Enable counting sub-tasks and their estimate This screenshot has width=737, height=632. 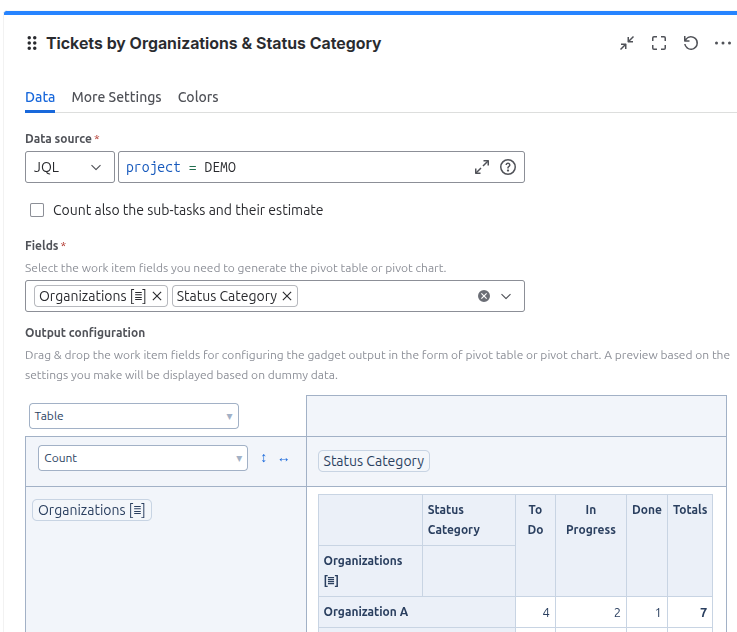tap(37, 210)
